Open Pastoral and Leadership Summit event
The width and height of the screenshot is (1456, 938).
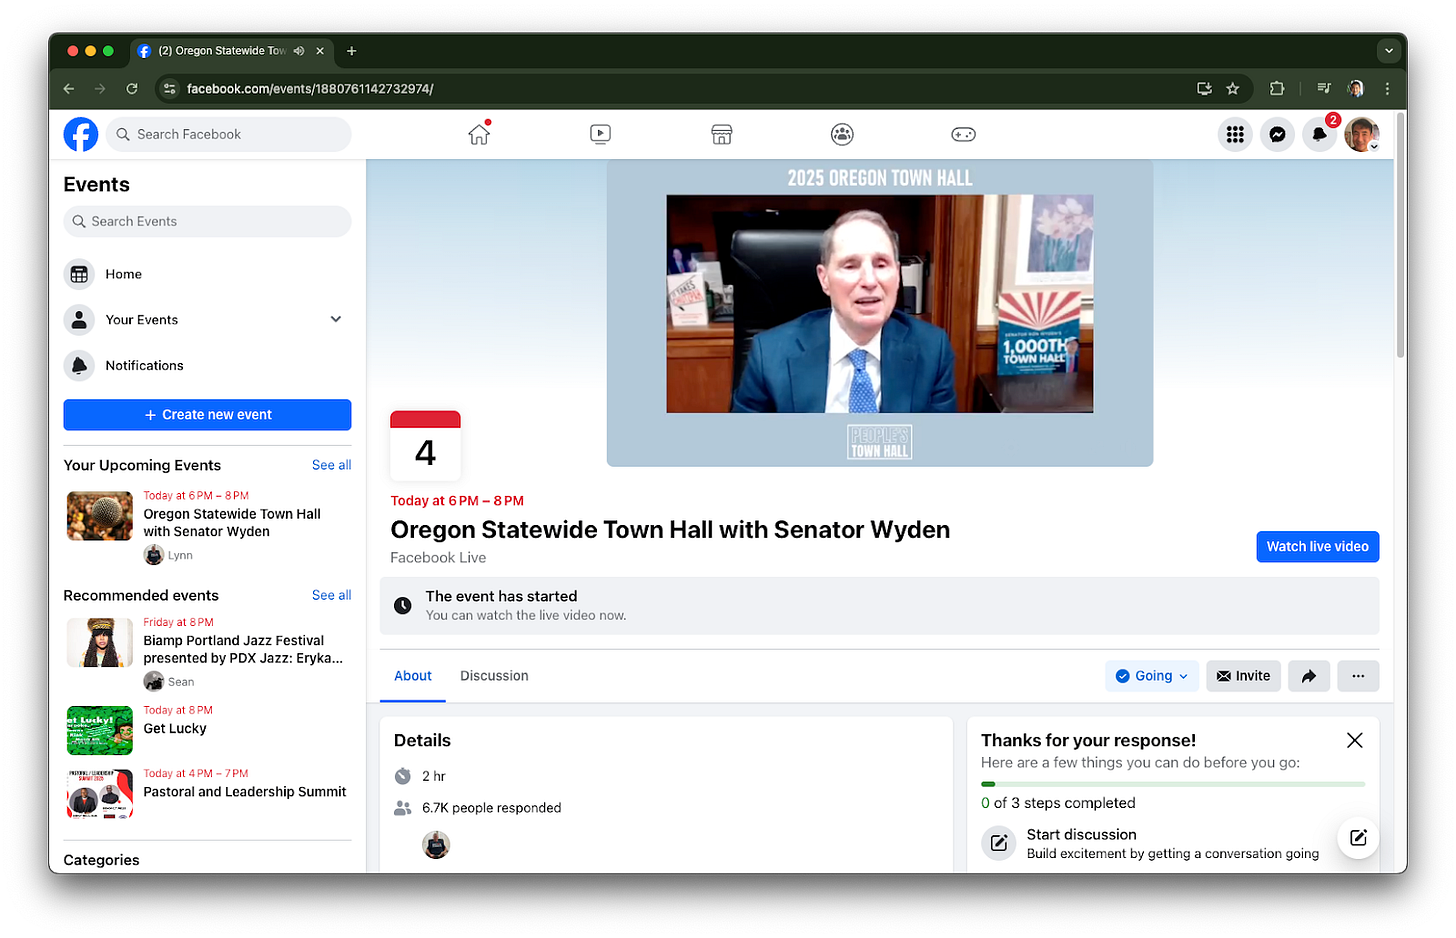pos(207,793)
